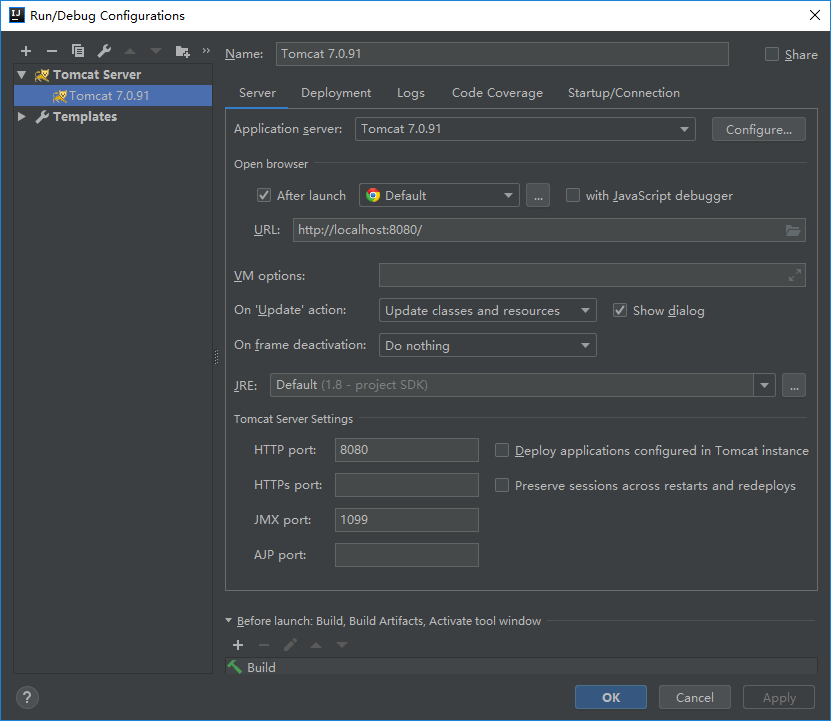Click Templates wrench icon in tree

(42, 117)
